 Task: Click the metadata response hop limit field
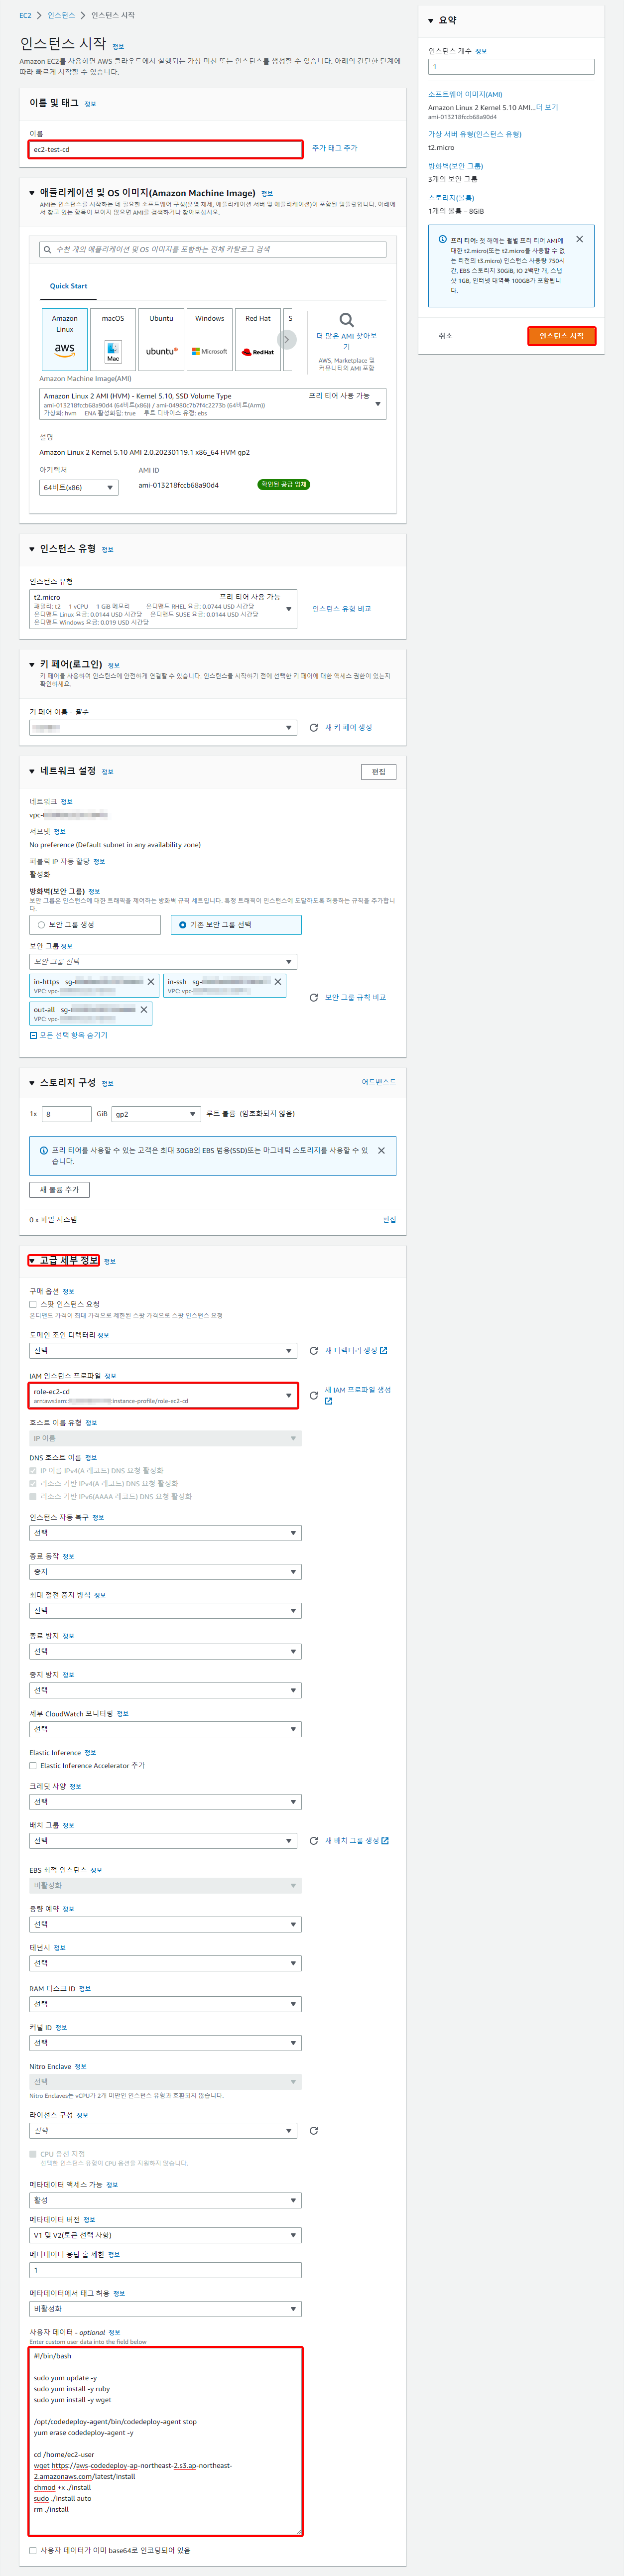click(165, 2270)
